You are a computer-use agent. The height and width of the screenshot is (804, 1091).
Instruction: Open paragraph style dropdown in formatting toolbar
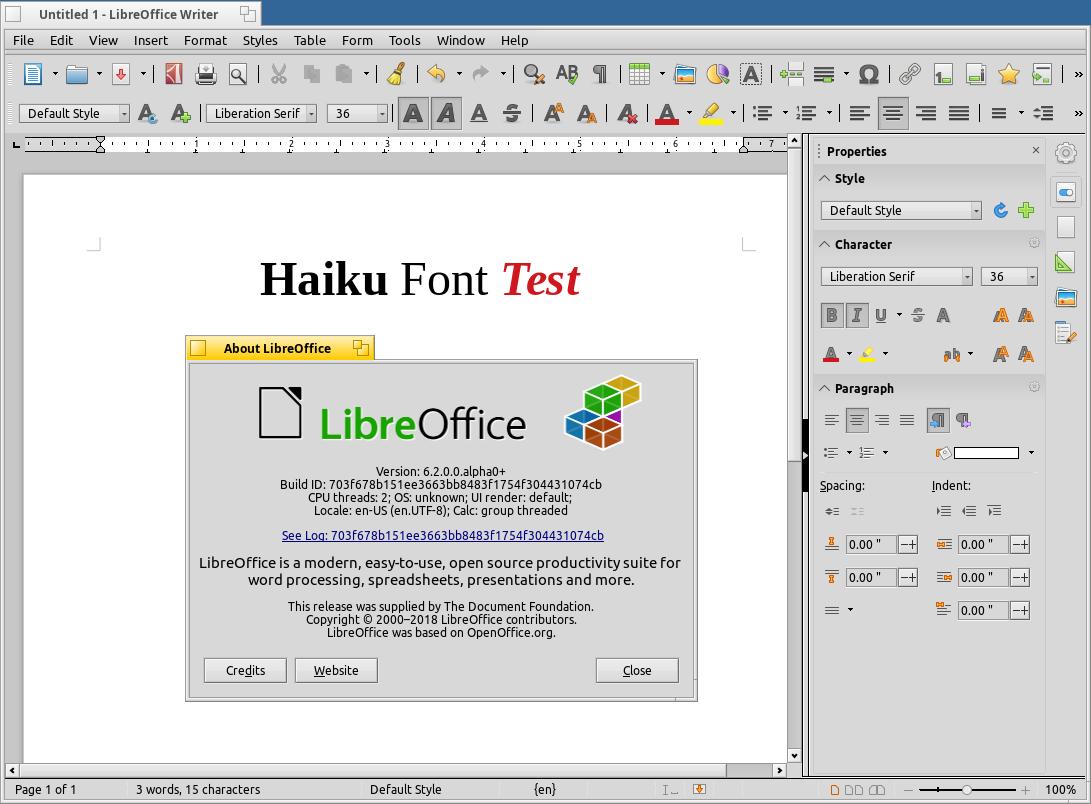(x=125, y=113)
